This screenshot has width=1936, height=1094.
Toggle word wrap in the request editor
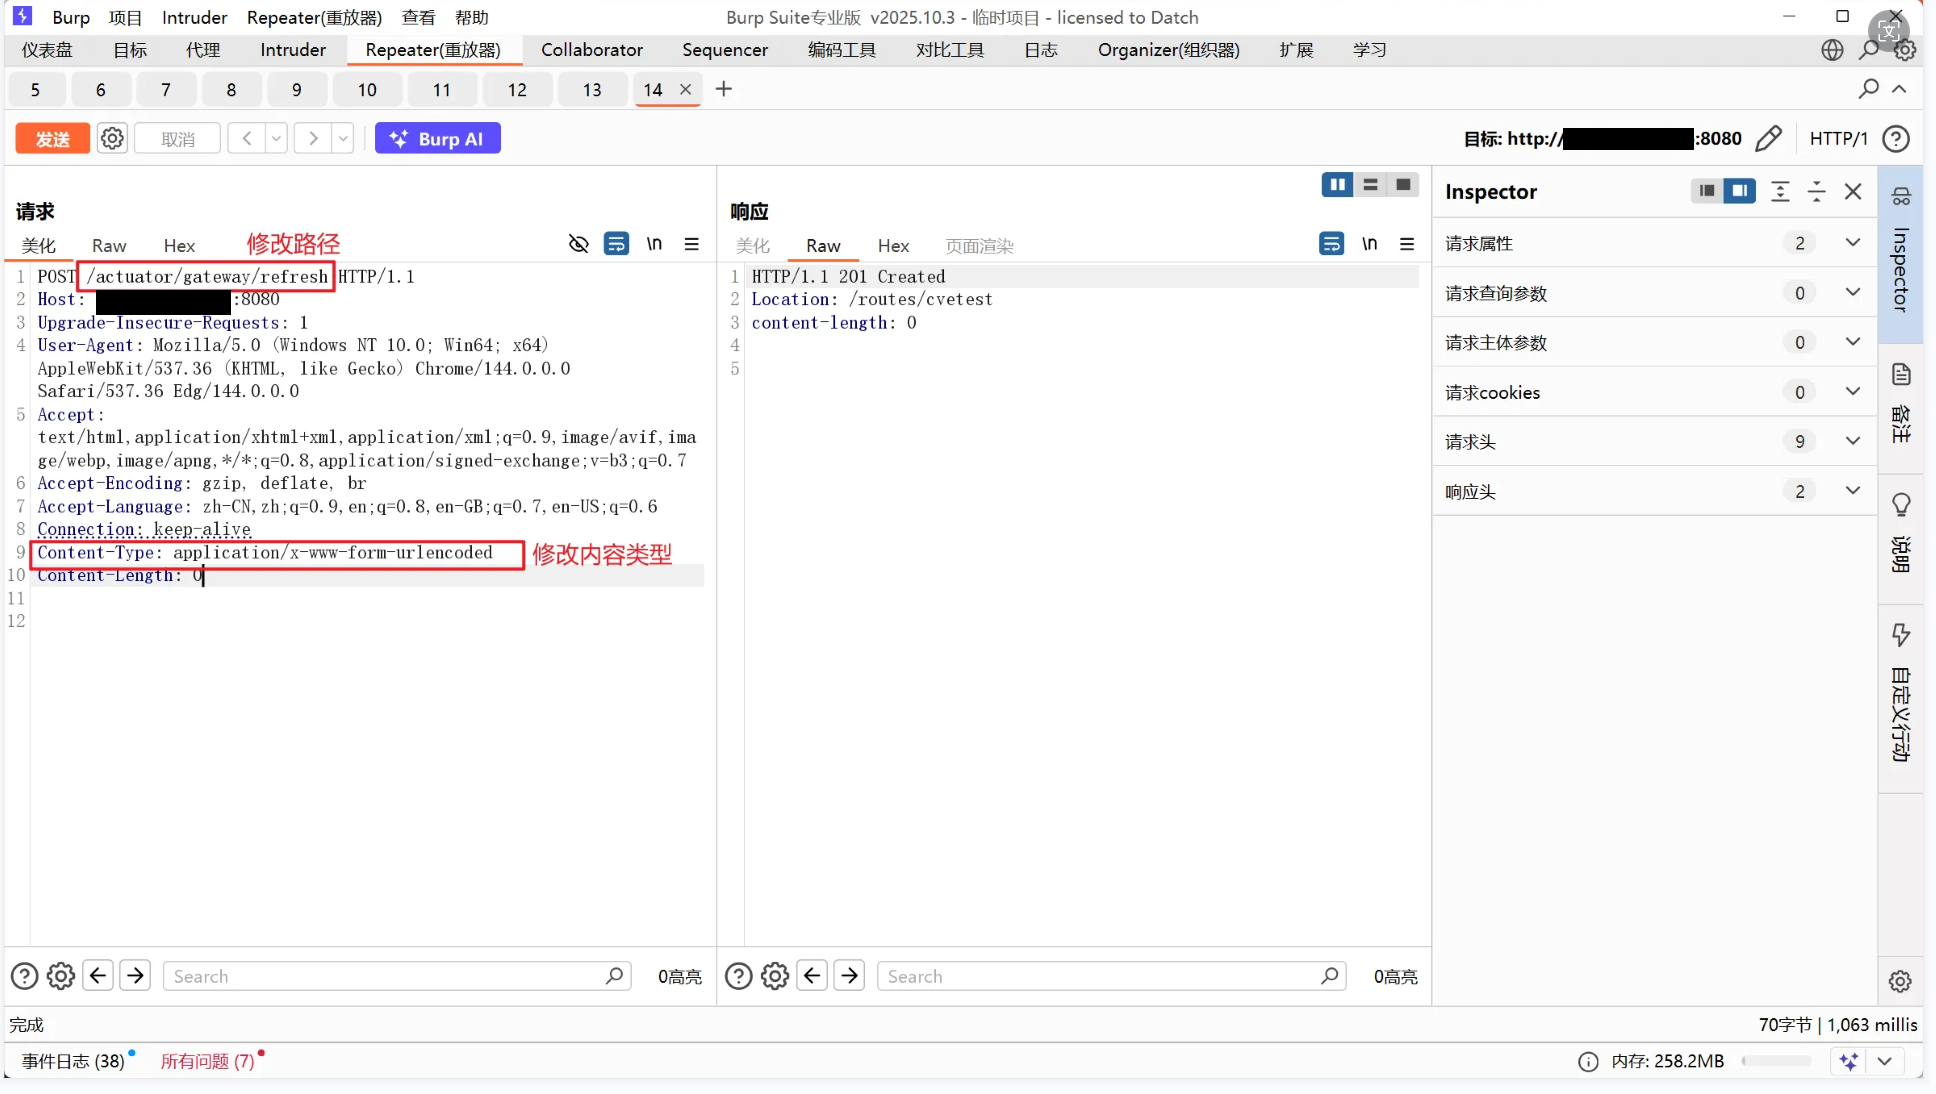click(x=616, y=244)
